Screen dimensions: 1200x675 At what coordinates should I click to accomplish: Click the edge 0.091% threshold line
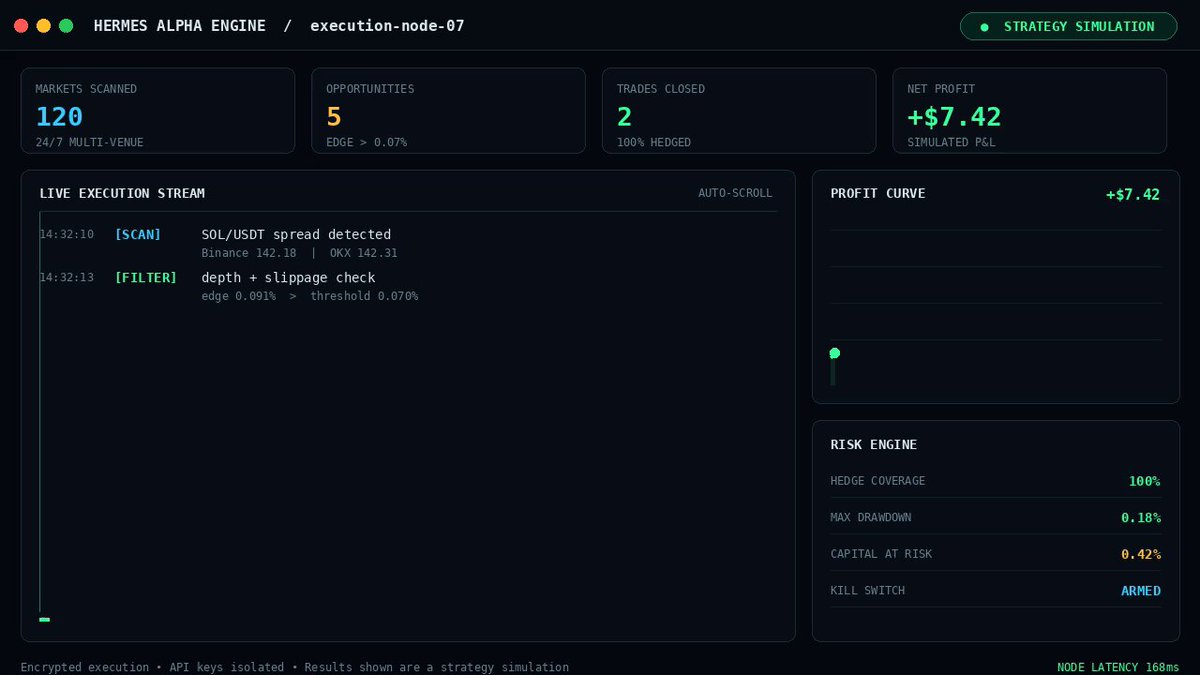[310, 296]
